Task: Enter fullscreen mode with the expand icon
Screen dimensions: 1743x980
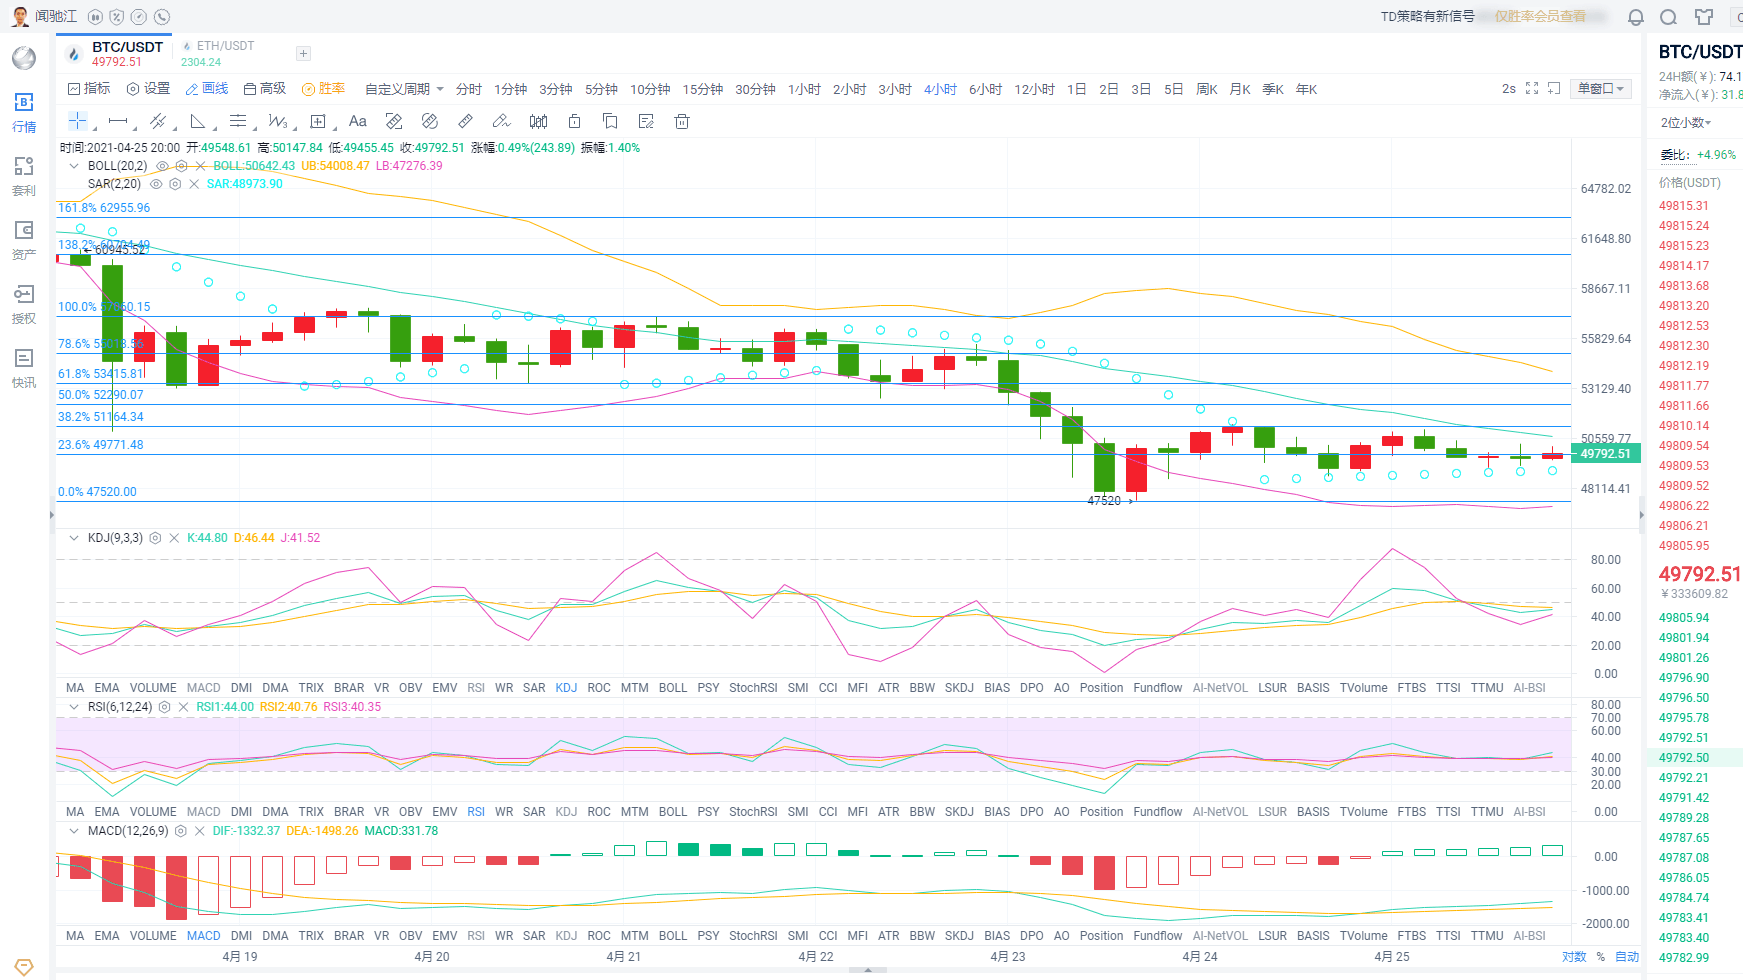Action: coord(1531,88)
